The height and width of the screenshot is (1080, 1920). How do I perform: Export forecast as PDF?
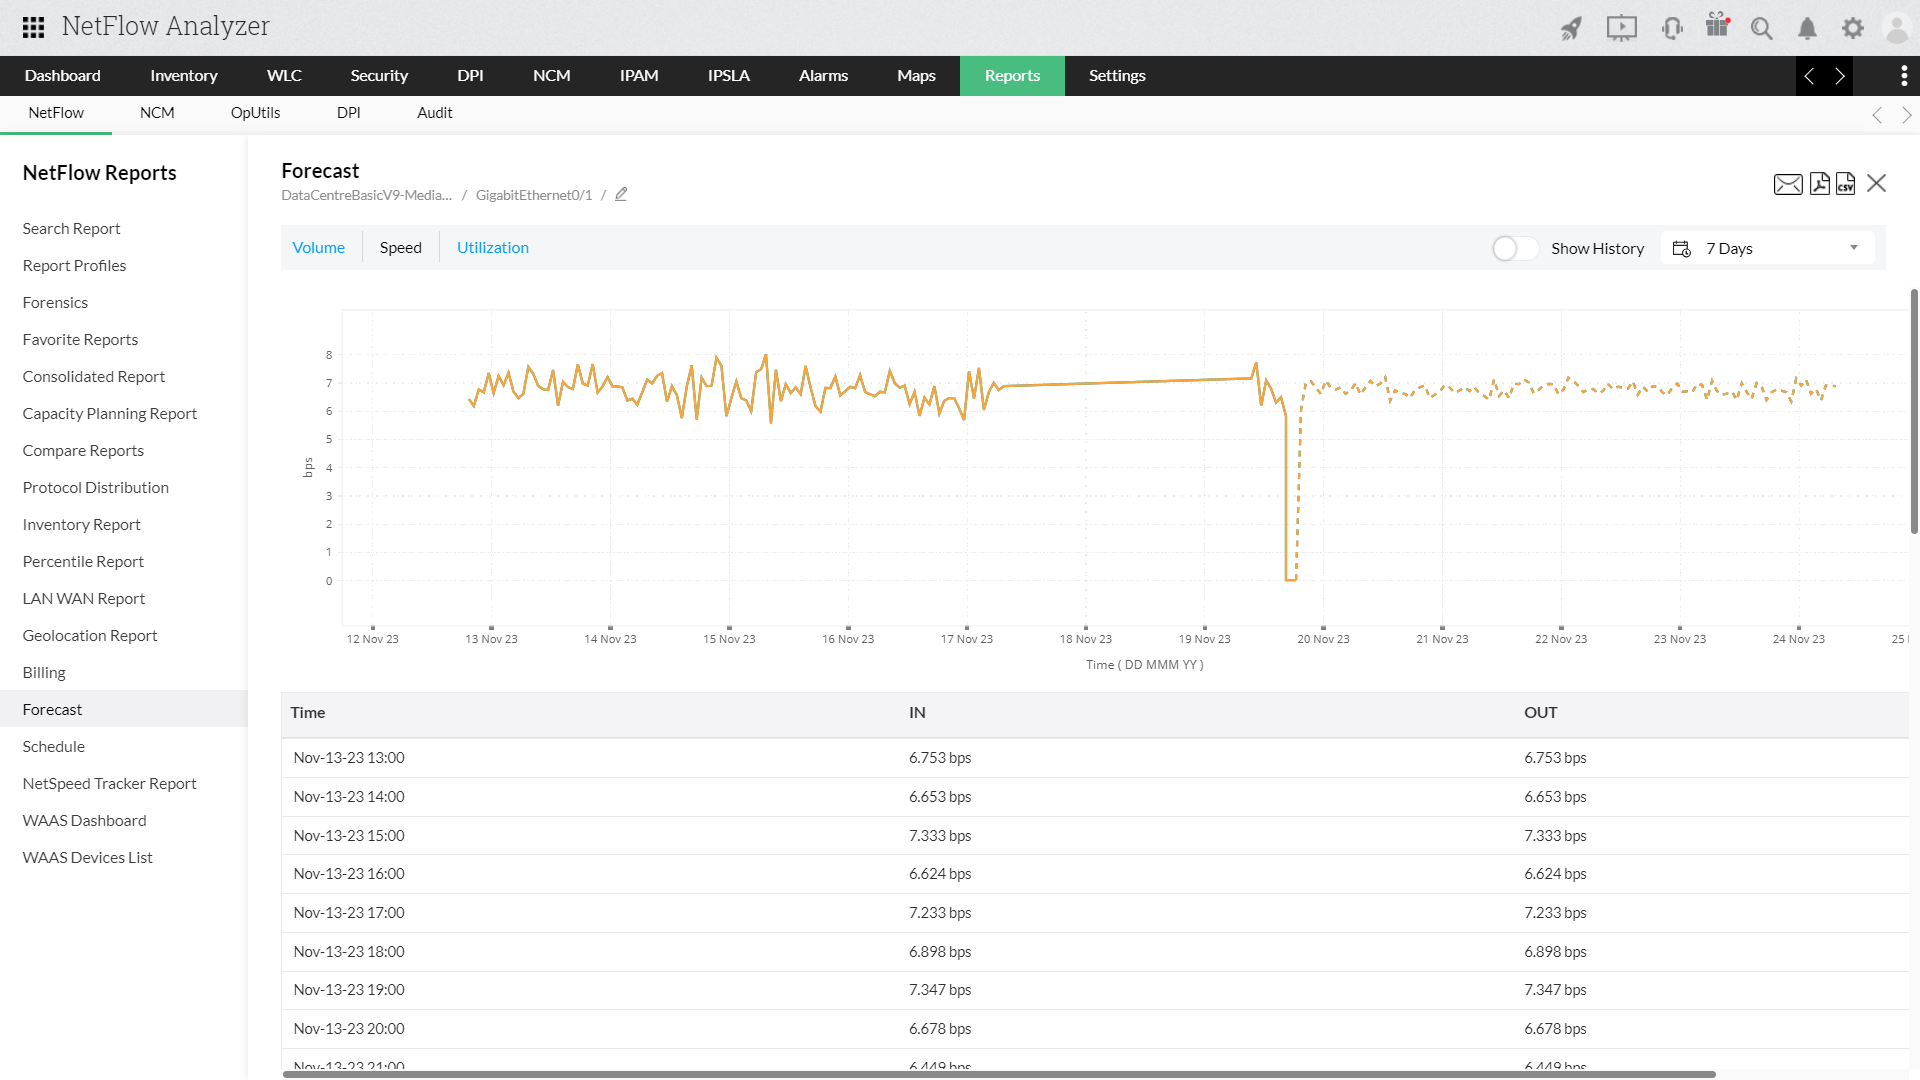click(x=1819, y=184)
